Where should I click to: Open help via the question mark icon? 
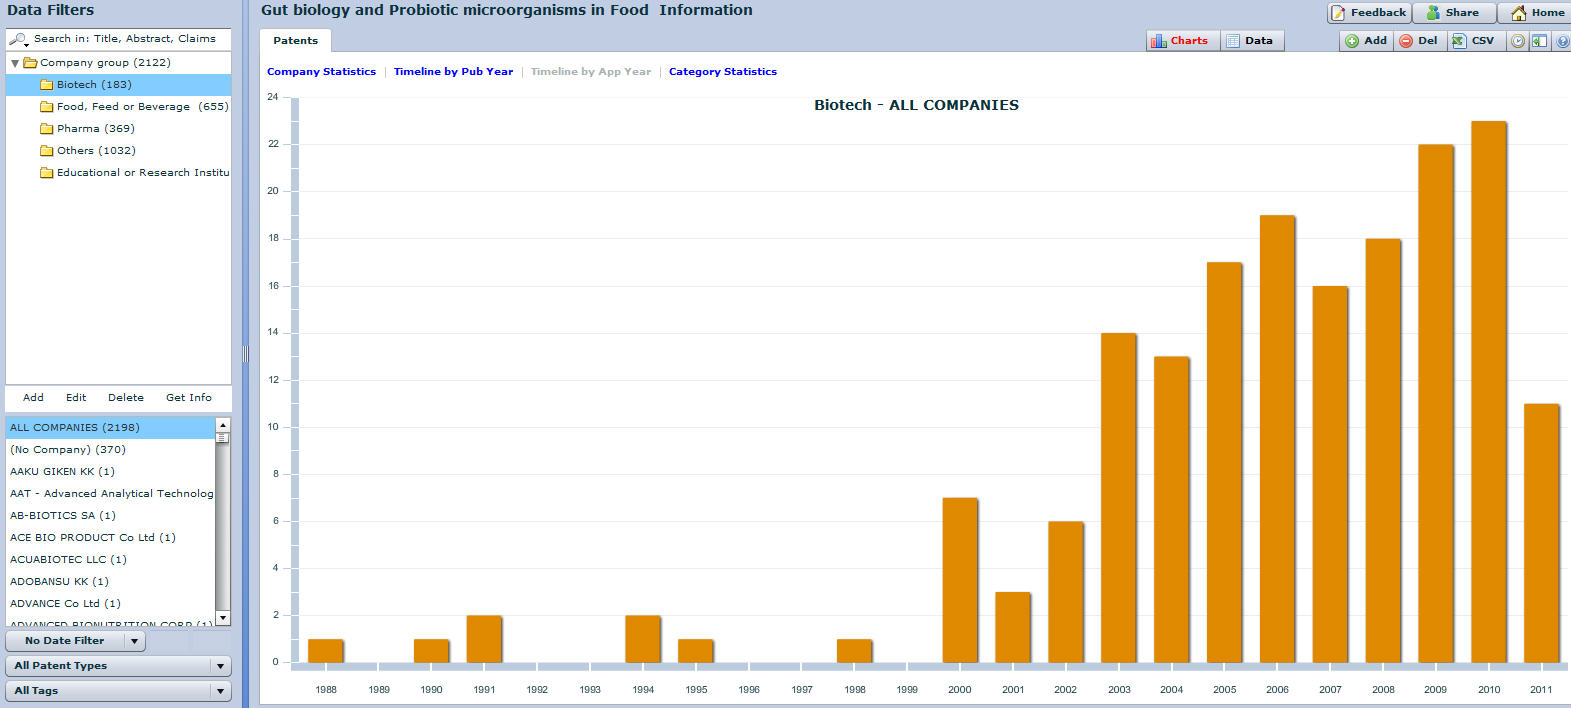click(x=1562, y=41)
